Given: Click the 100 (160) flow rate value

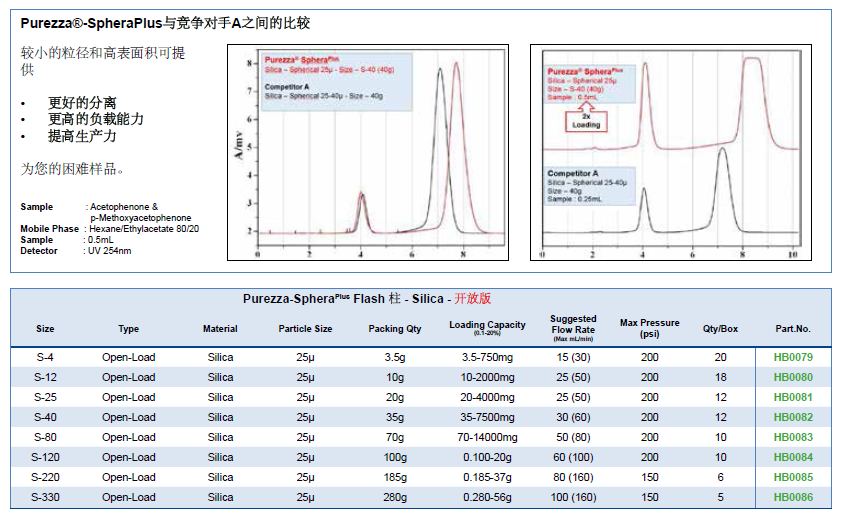Looking at the screenshot, I should (x=573, y=497).
